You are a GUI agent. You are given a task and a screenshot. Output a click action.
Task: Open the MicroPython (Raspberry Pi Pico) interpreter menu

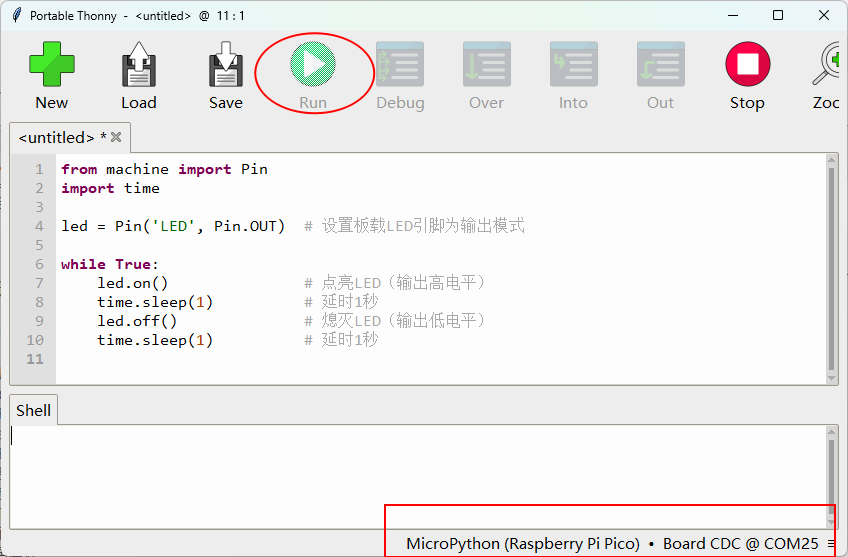523,543
